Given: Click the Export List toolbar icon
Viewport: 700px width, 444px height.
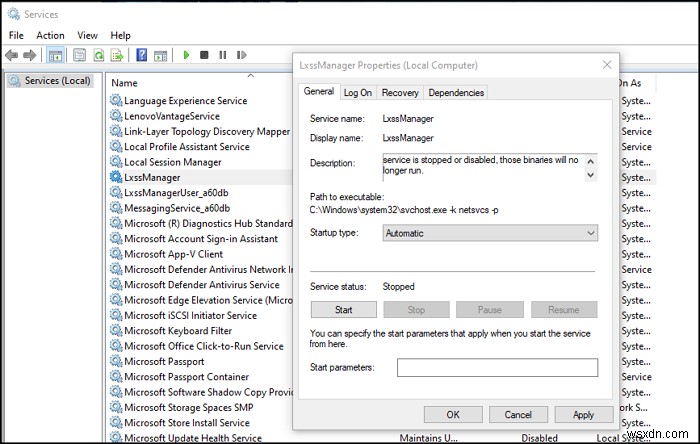Looking at the screenshot, I should 116,54.
